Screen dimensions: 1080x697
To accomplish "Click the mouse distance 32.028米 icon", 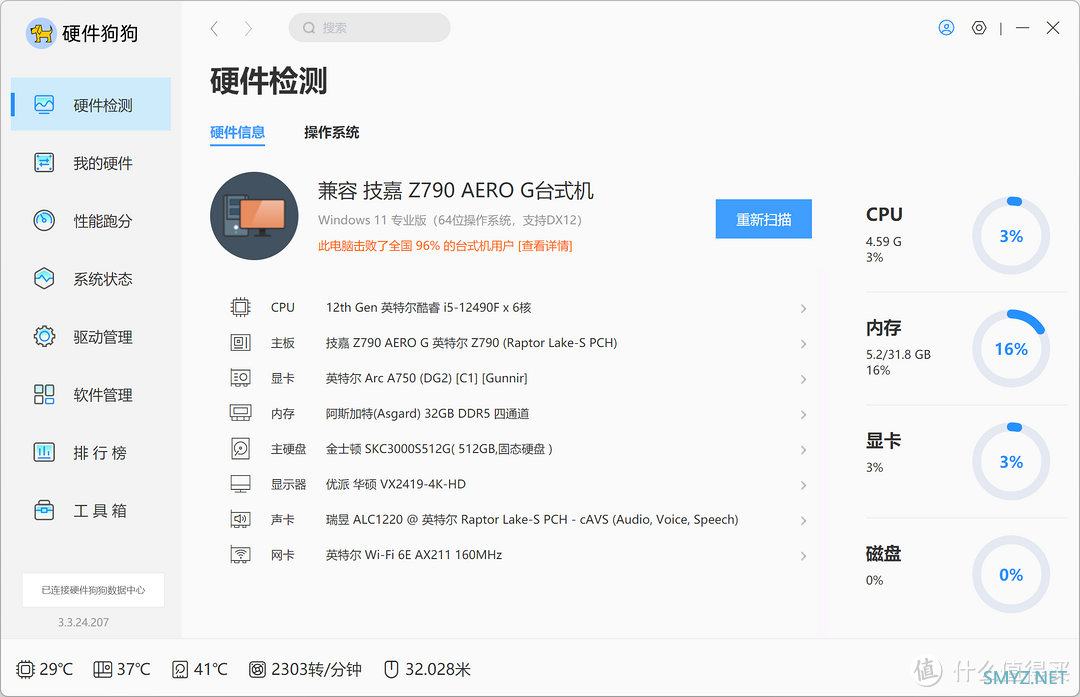I will pyautogui.click(x=391, y=669).
